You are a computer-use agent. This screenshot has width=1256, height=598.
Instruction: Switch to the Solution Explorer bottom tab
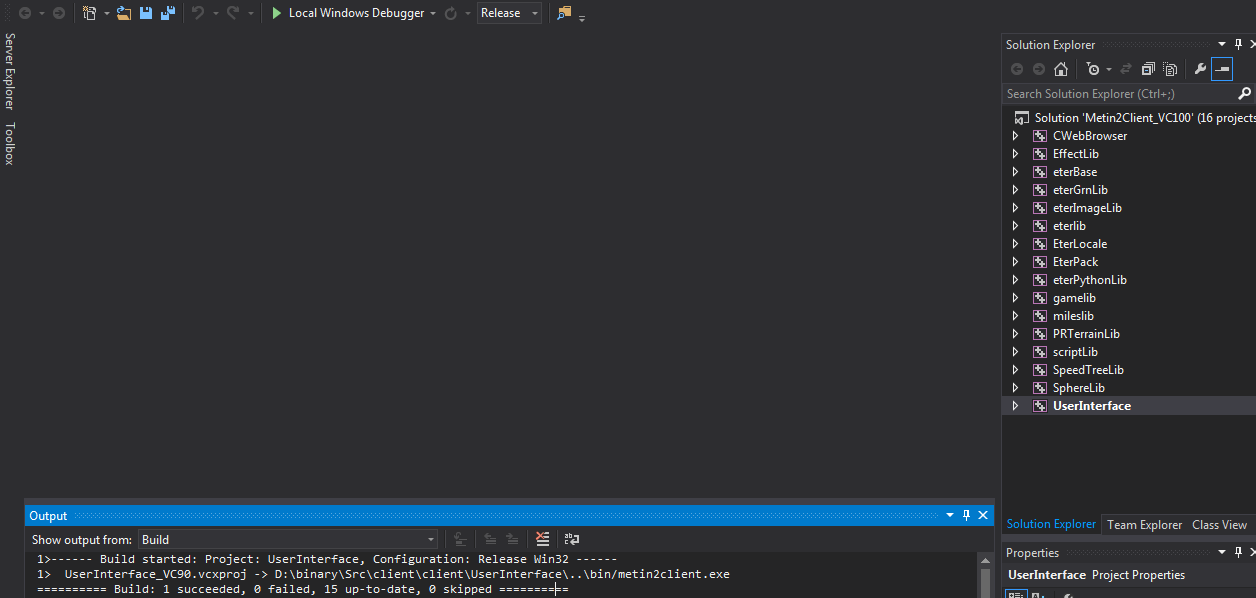click(1051, 524)
